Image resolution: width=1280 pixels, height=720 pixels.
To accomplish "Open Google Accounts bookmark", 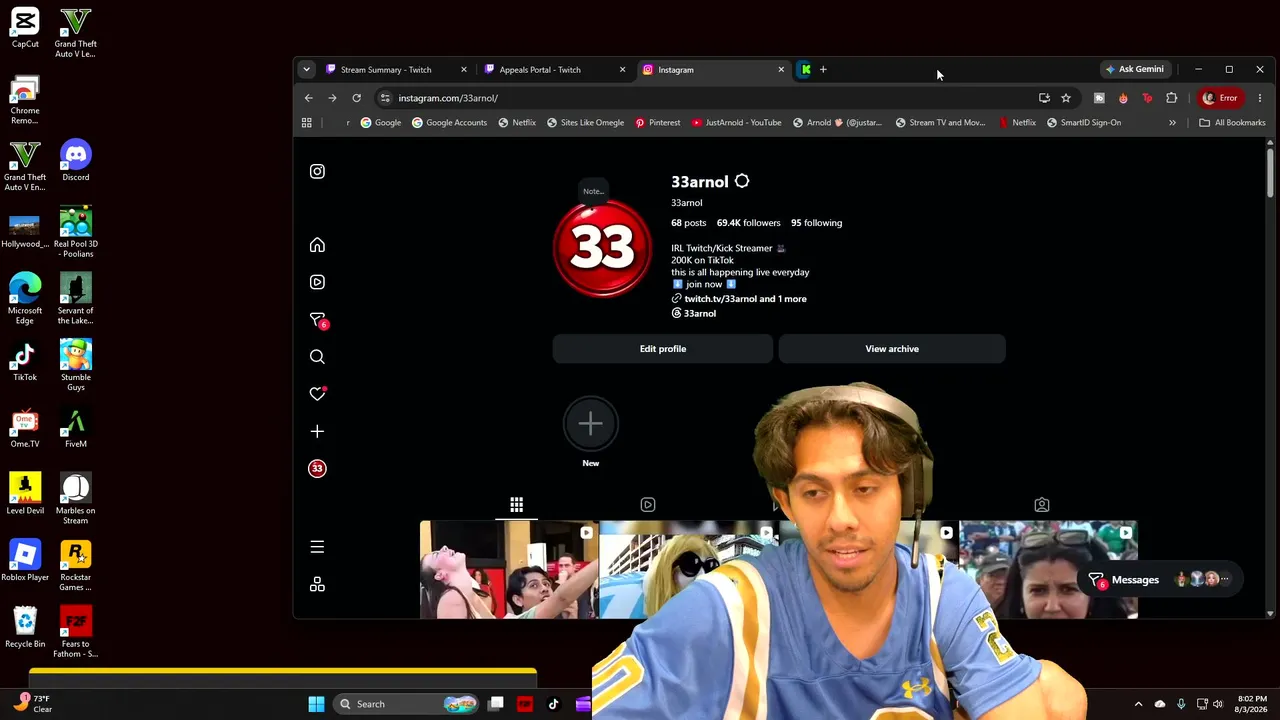I will pyautogui.click(x=449, y=123).
